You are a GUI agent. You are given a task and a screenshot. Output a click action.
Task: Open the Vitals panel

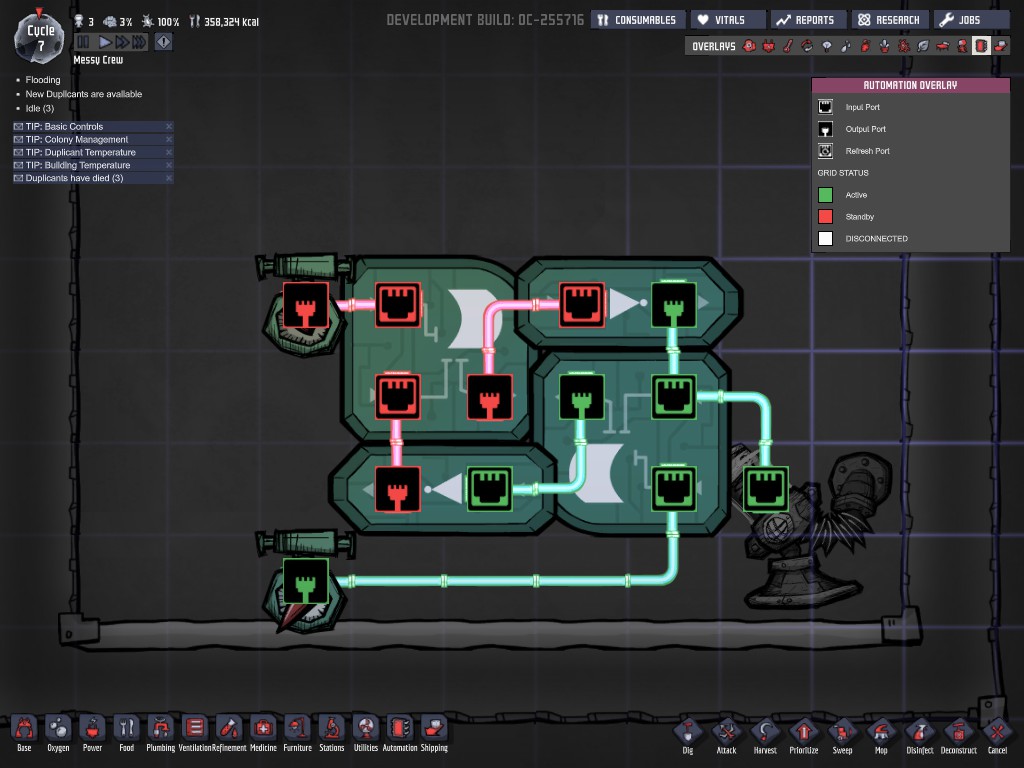click(727, 20)
